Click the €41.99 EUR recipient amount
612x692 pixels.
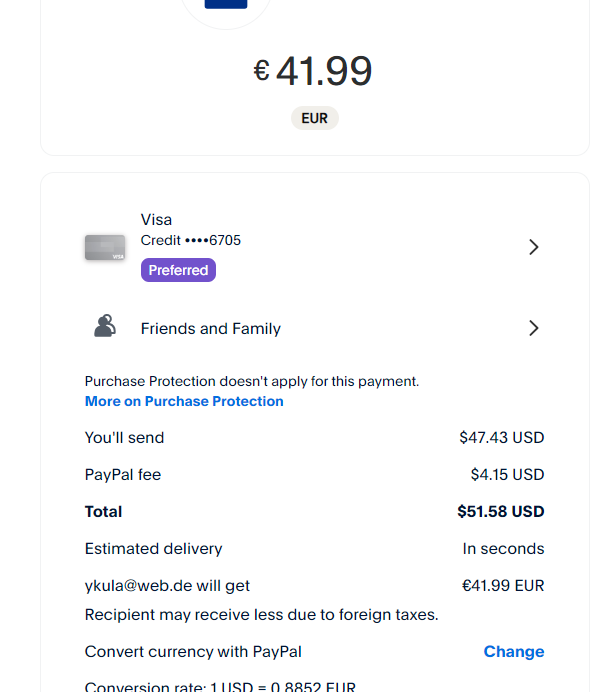[502, 585]
